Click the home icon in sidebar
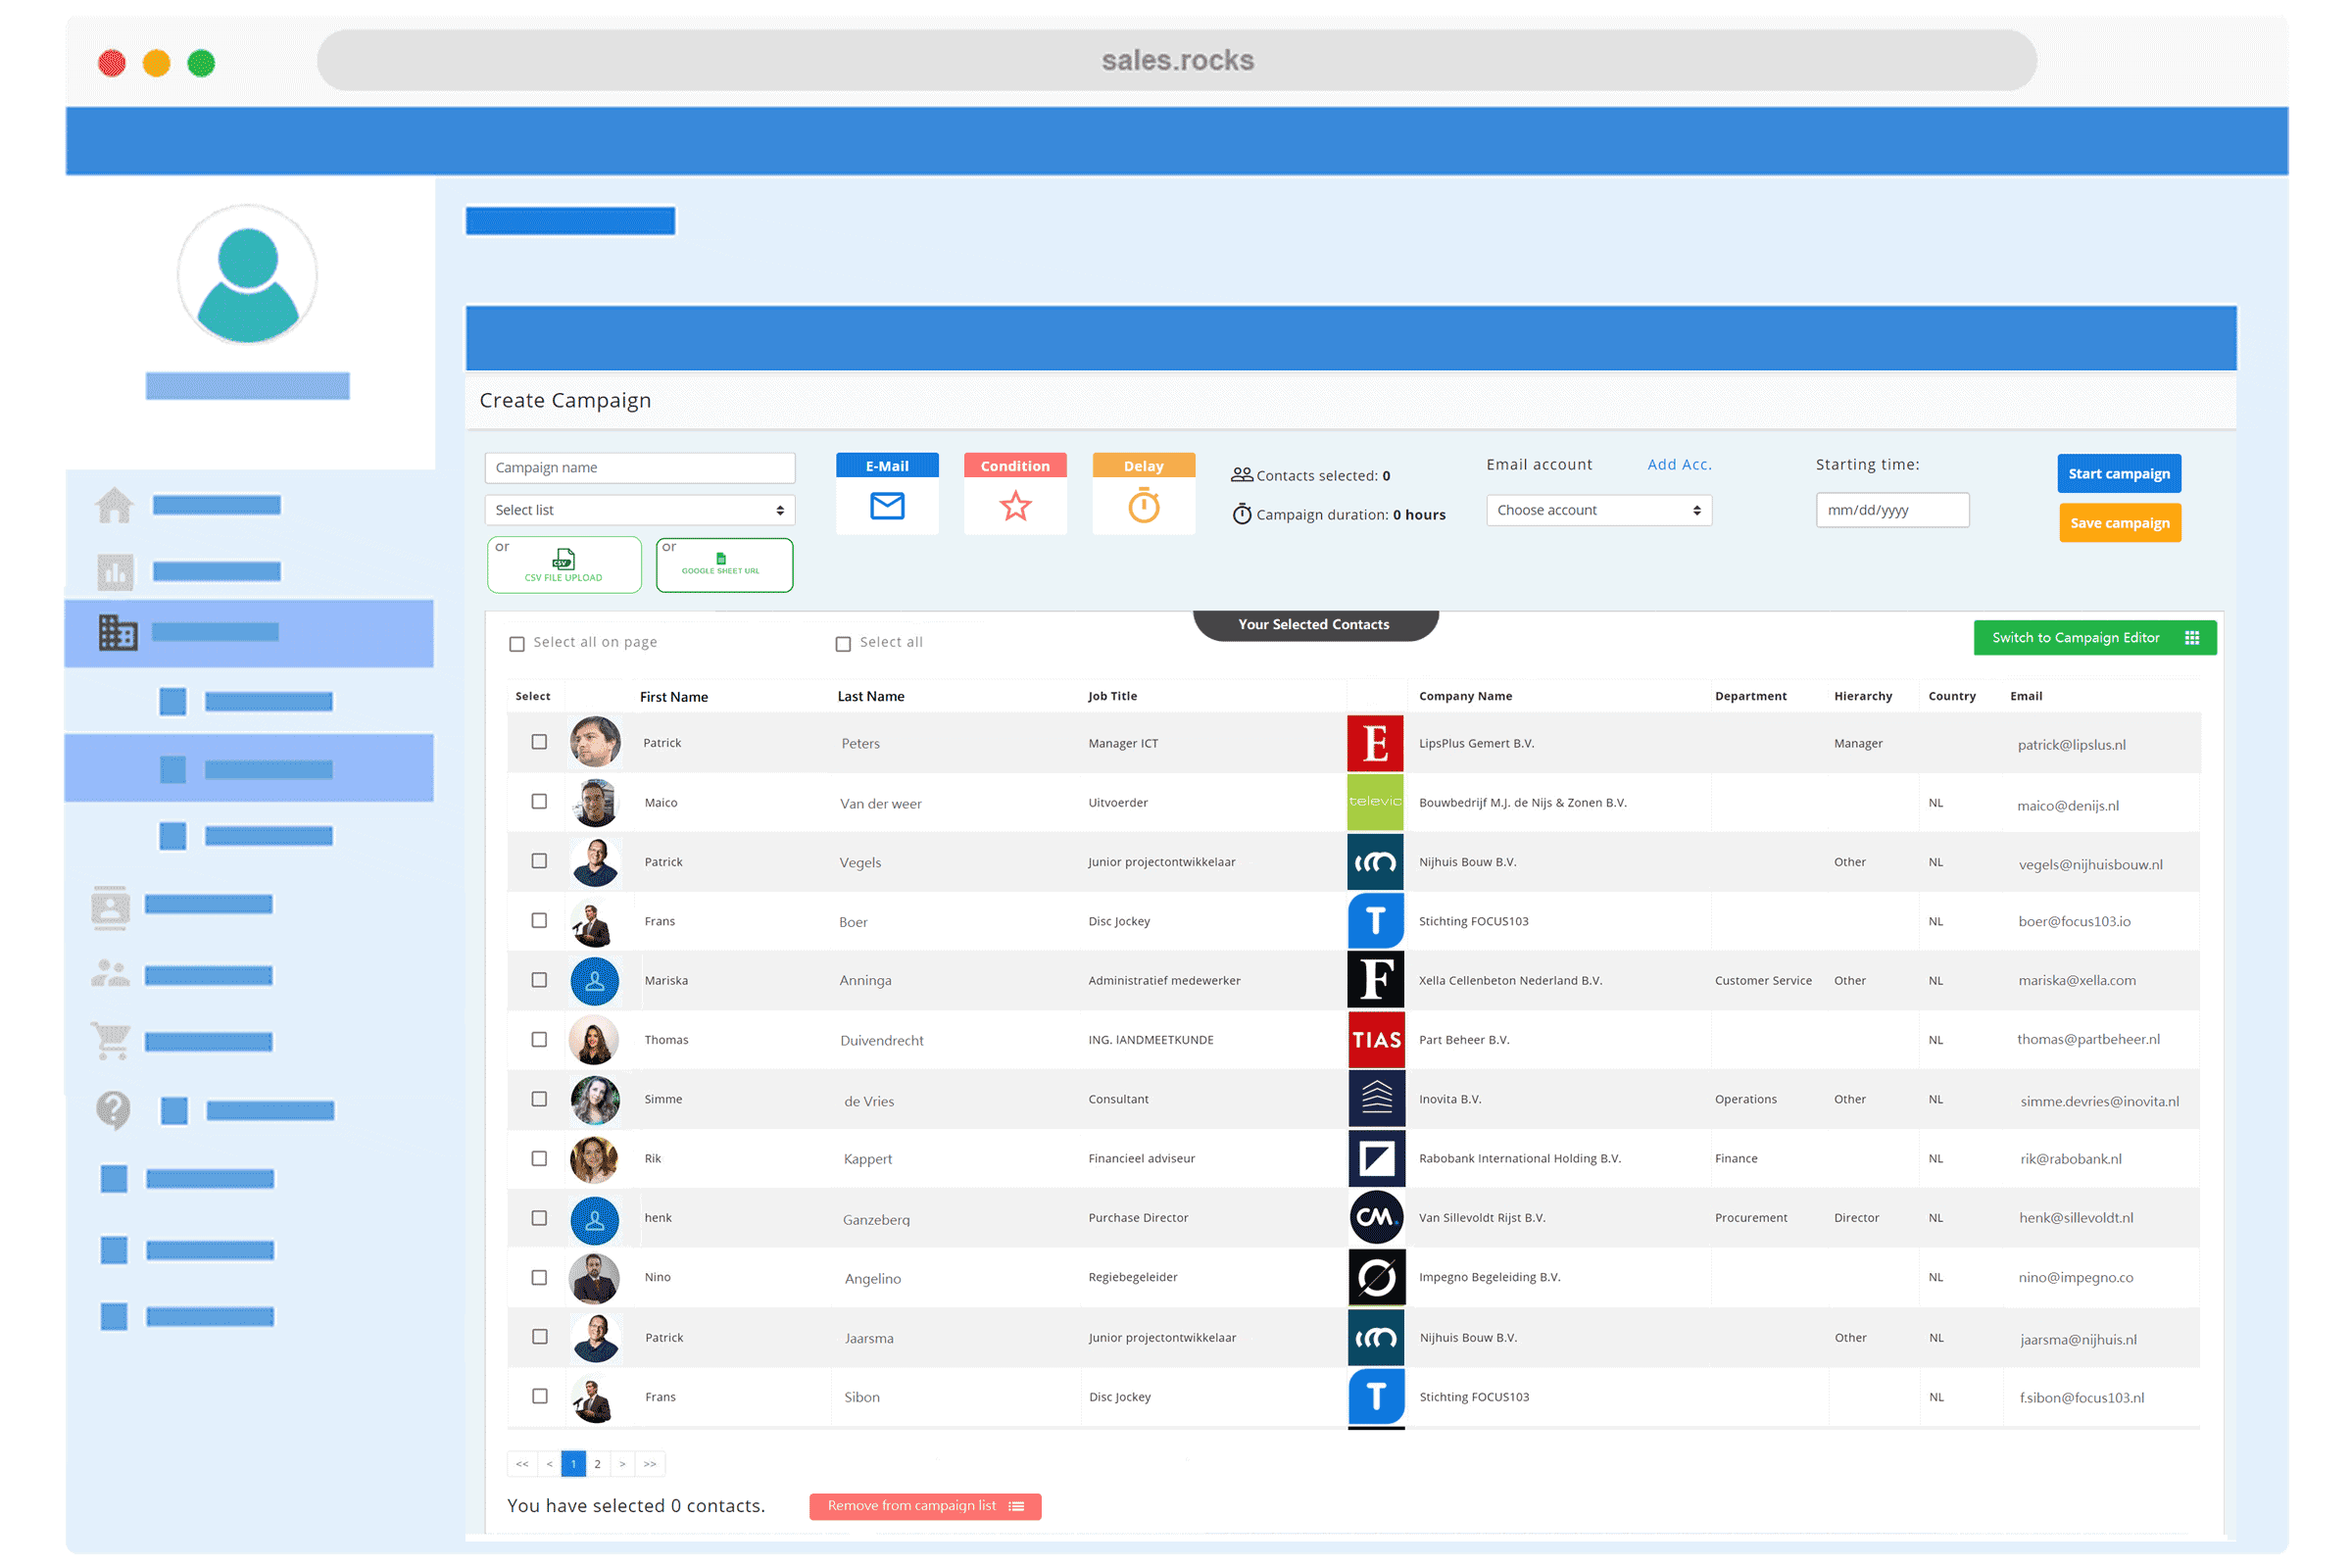The image size is (2352, 1568). pos(114,505)
